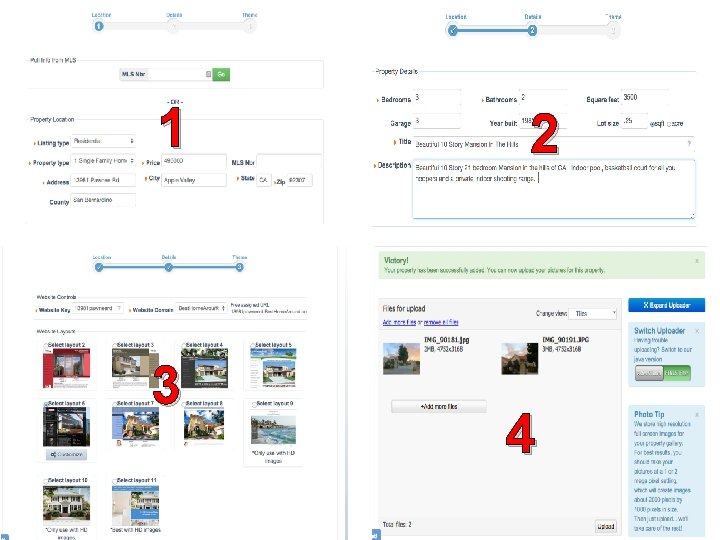Screen dimensions: 720x540
Task: Select the acre lot size radio button
Action: tap(669, 124)
